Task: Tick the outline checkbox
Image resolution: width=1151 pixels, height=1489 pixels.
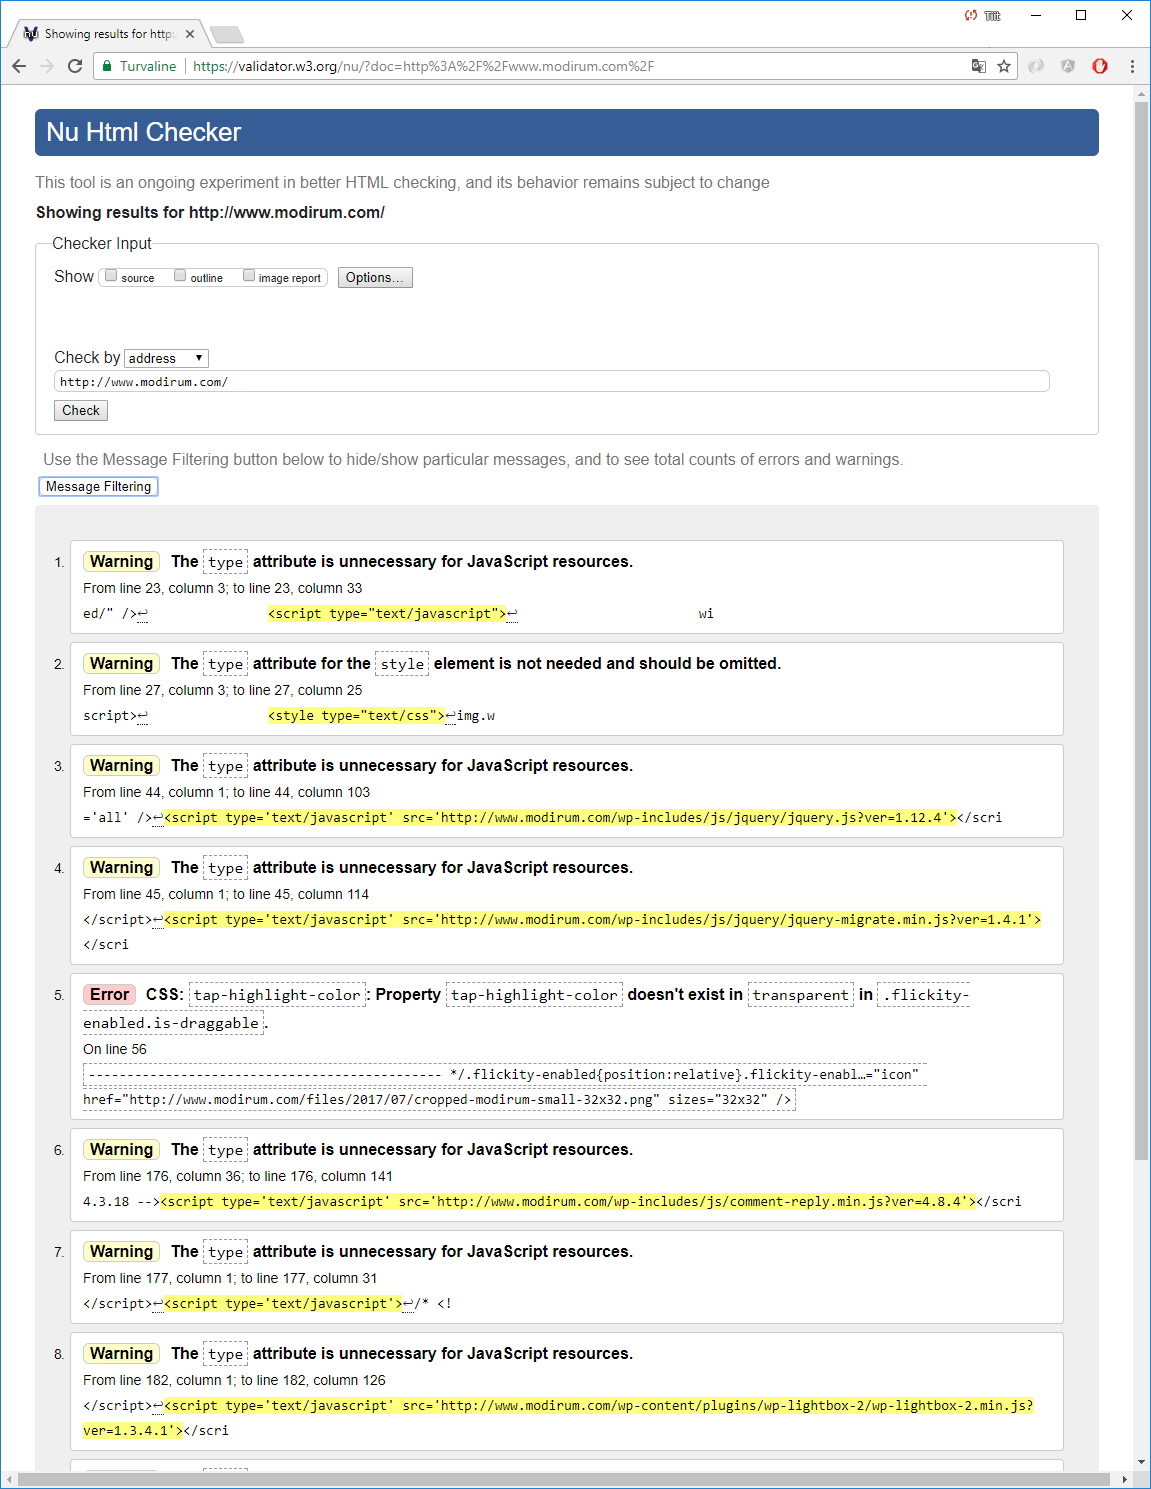Action: (181, 276)
